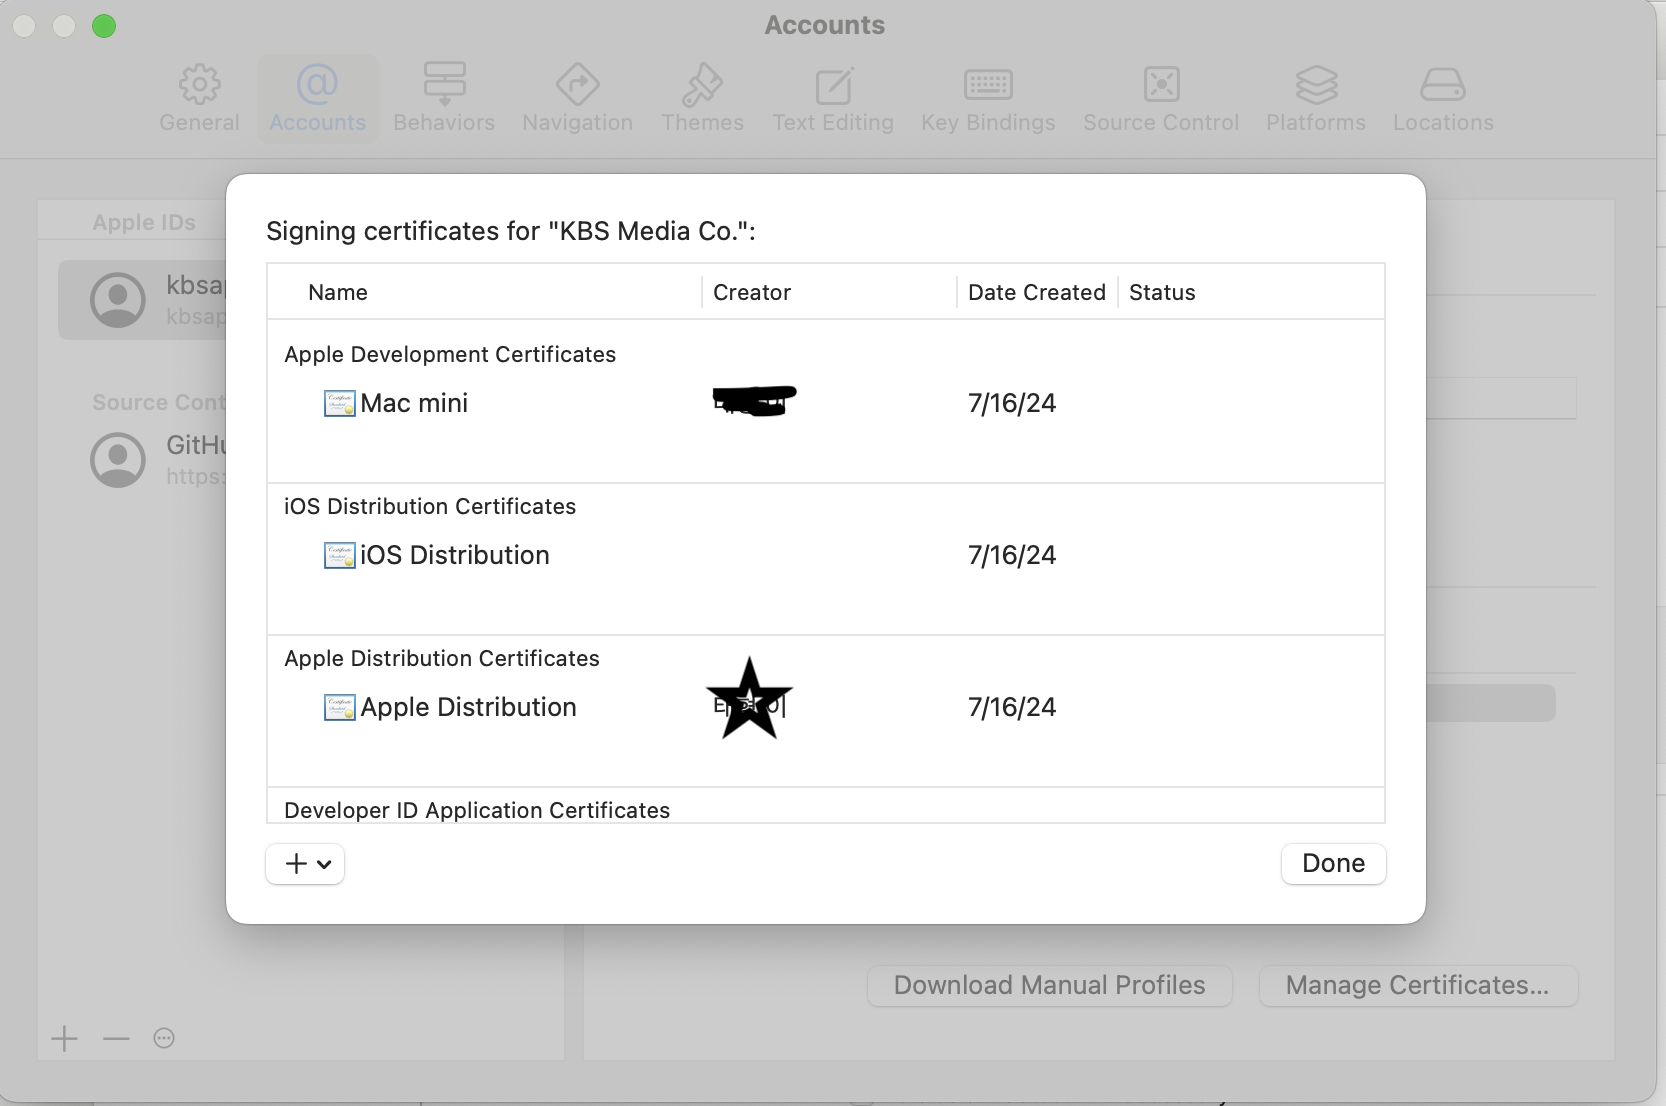This screenshot has width=1666, height=1106.
Task: Select the Mac mini certificate row
Action: pyautogui.click(x=826, y=404)
